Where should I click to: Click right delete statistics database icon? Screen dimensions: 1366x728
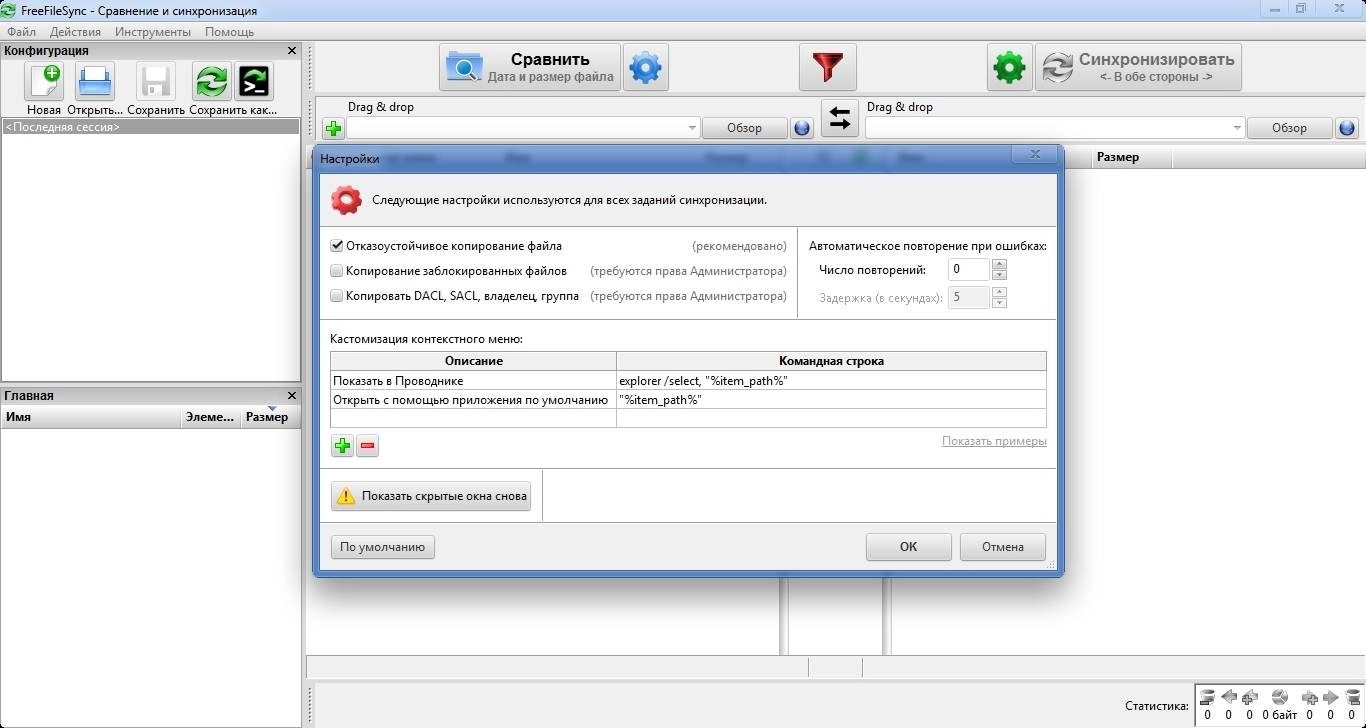(1353, 697)
